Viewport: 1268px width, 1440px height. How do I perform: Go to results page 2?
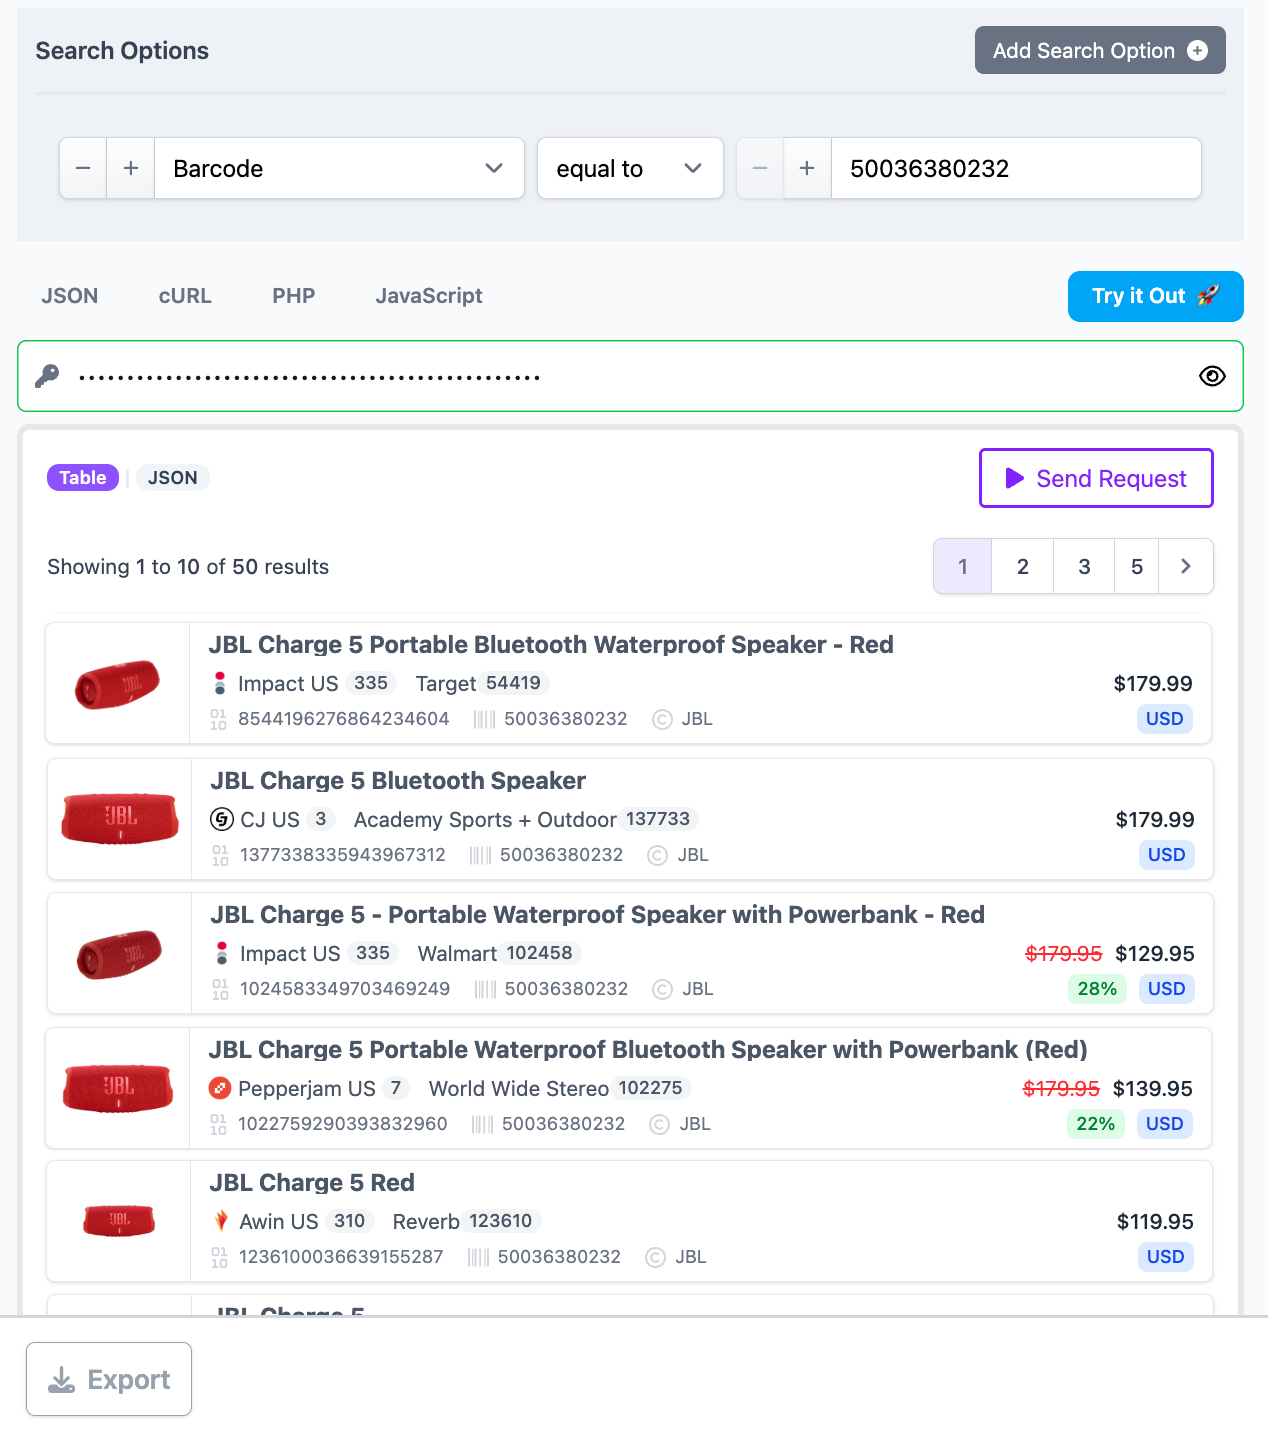(1023, 566)
